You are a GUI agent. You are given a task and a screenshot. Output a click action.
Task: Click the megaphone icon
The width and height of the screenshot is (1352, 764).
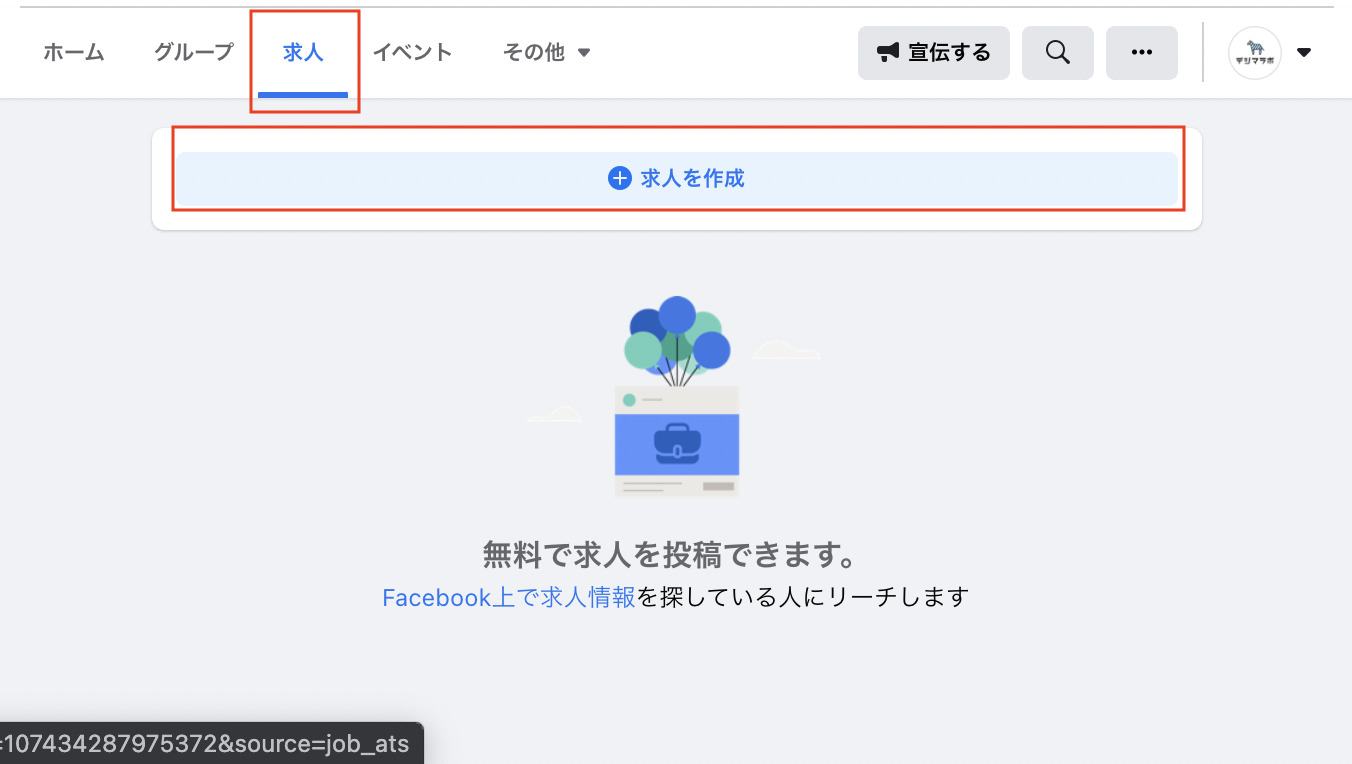pyautogui.click(x=888, y=53)
